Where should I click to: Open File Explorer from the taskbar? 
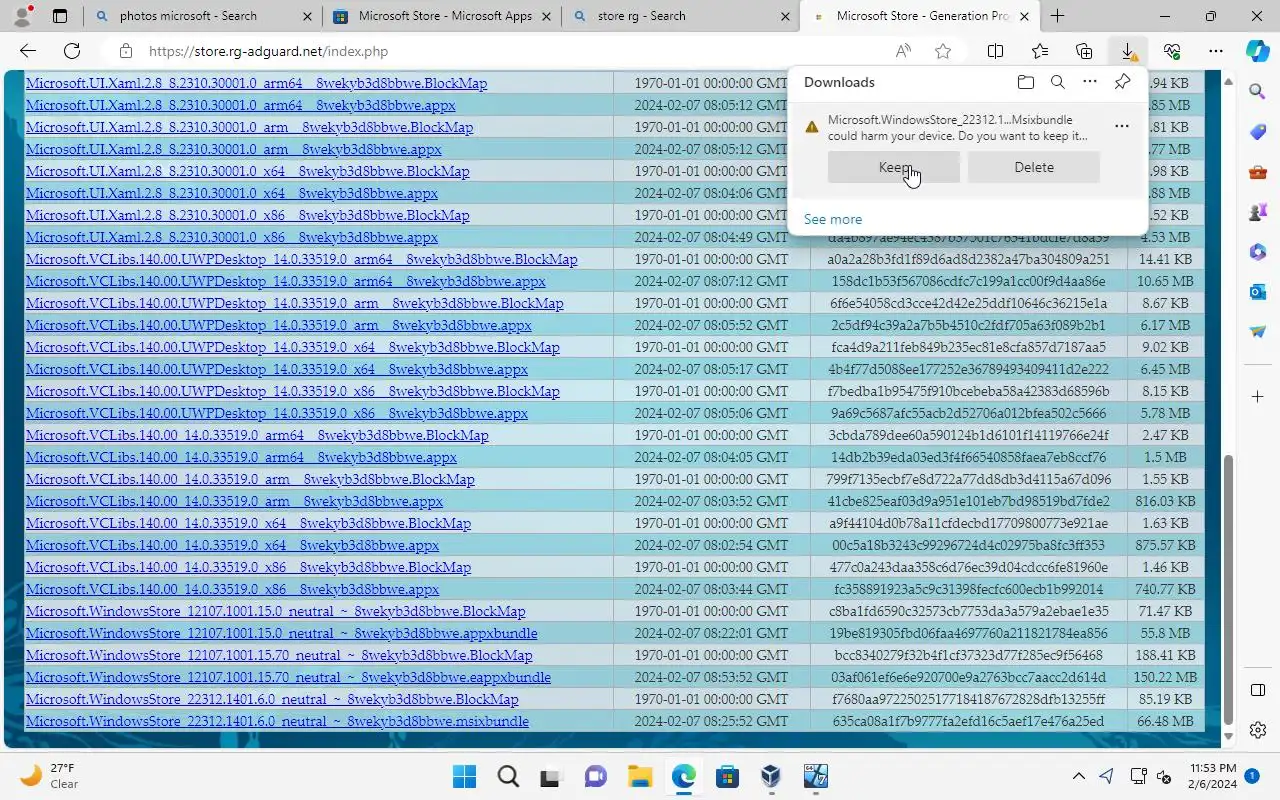click(x=640, y=776)
